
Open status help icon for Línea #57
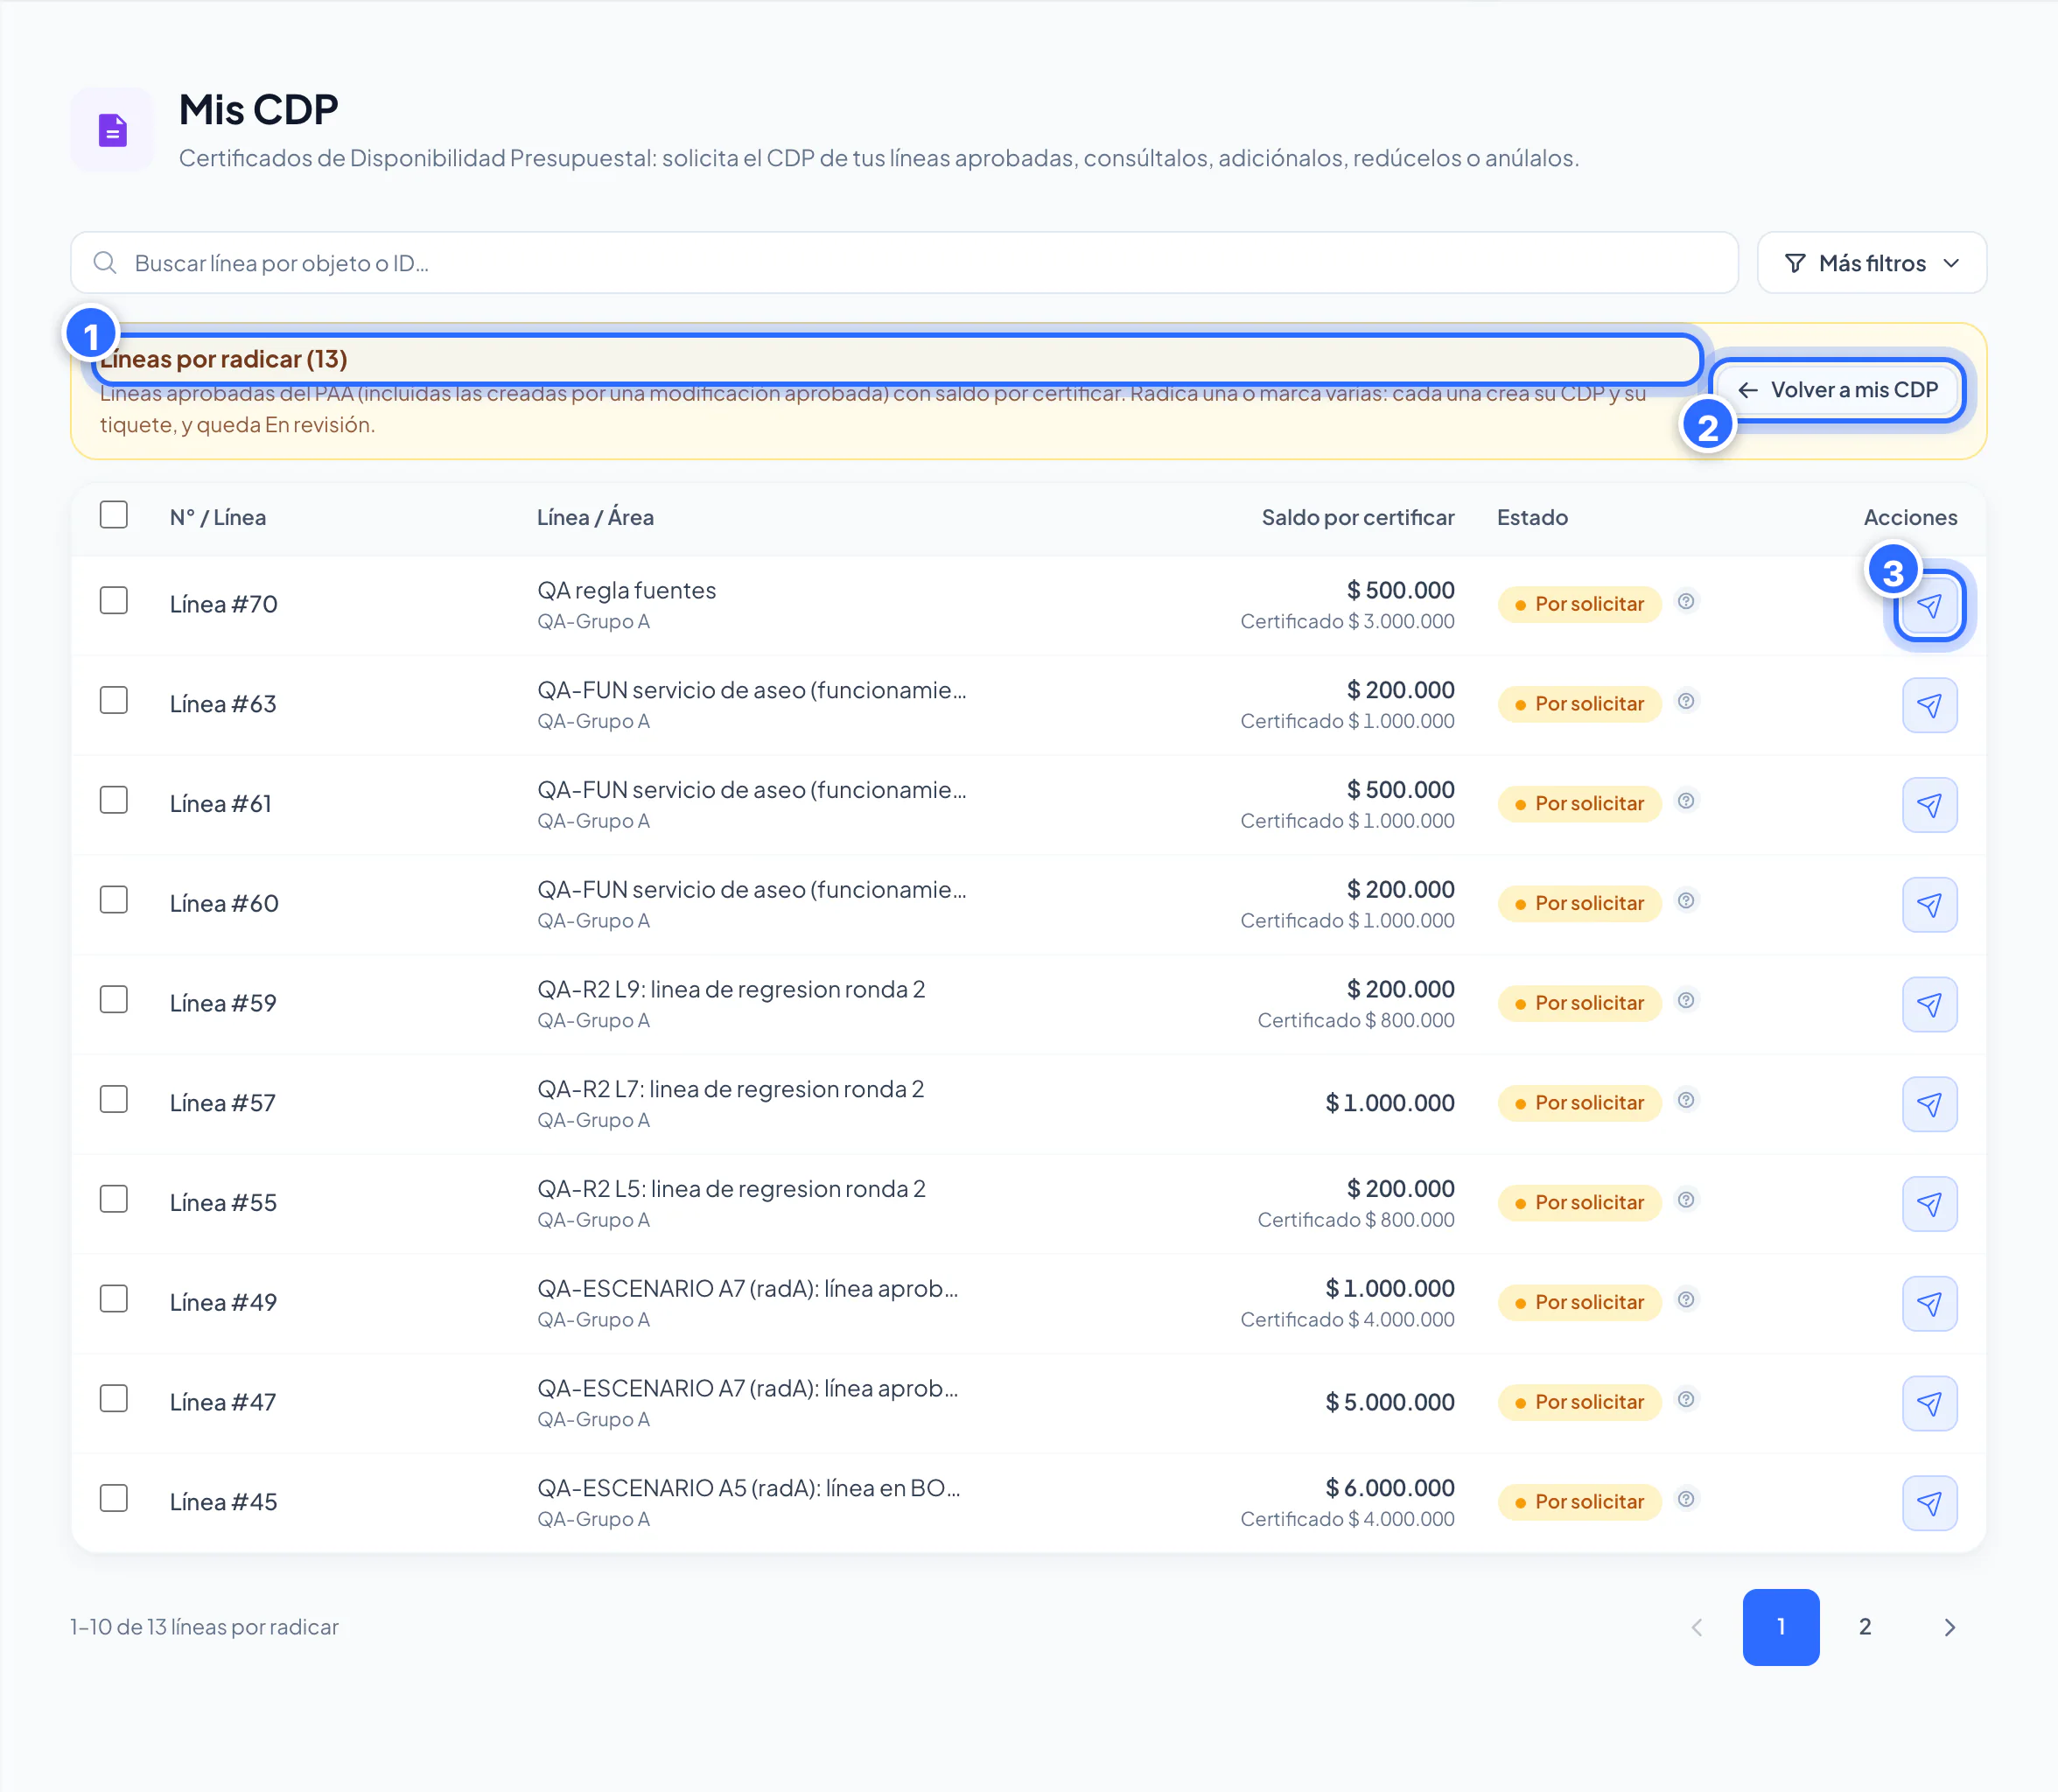point(1686,1100)
